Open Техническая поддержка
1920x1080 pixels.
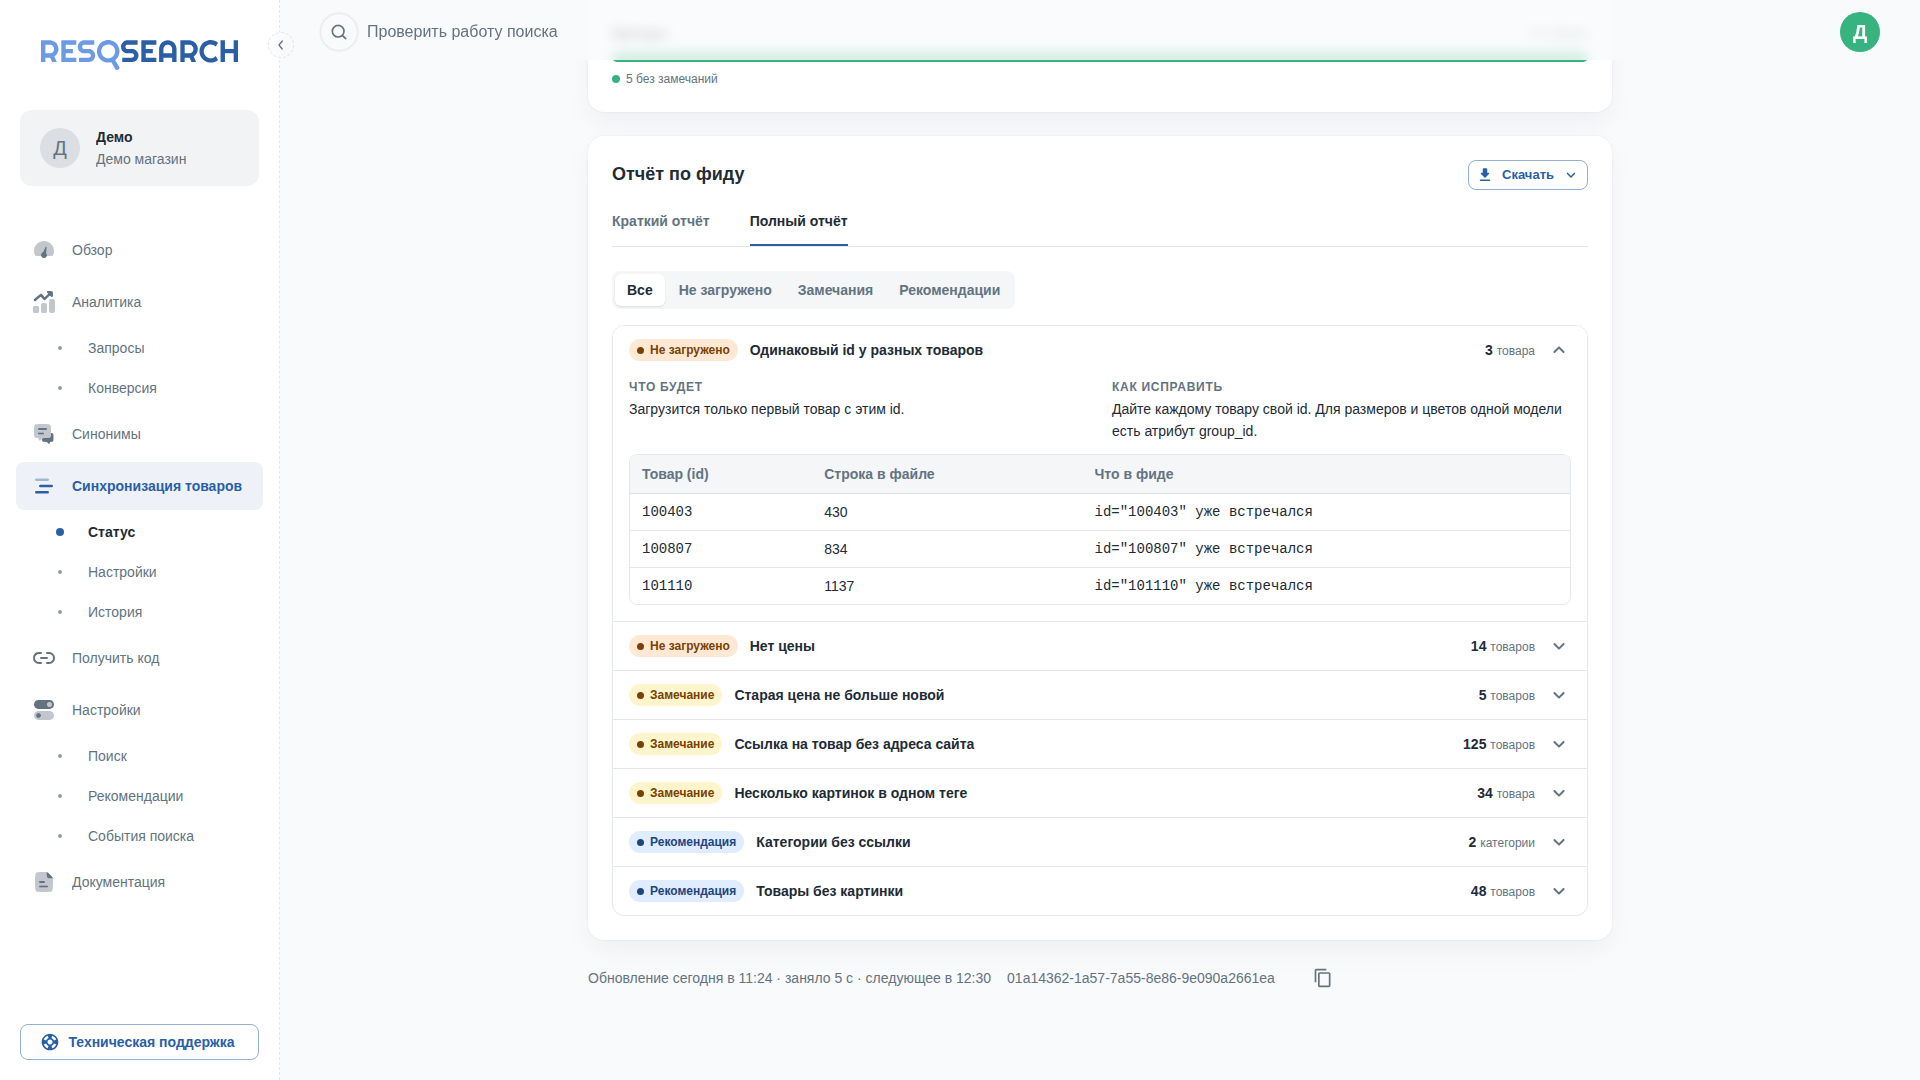click(x=139, y=1042)
